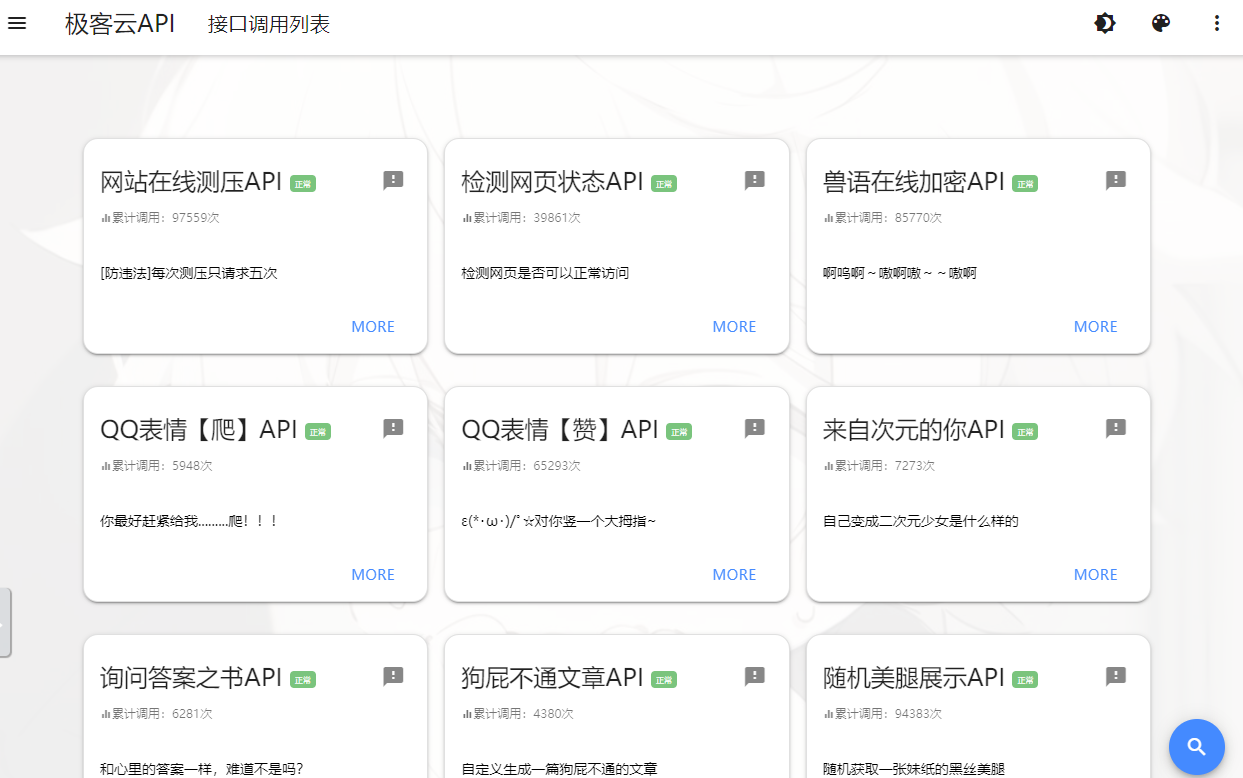Image resolution: width=1243 pixels, height=778 pixels.
Task: Click feedback icon on 狗屁不通文章API card
Action: pyautogui.click(x=755, y=676)
